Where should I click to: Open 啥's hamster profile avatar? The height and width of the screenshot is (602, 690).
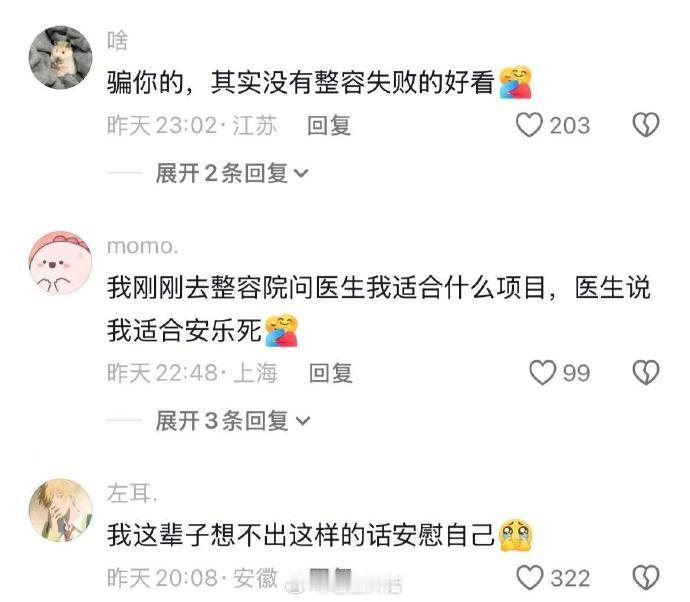click(60, 57)
